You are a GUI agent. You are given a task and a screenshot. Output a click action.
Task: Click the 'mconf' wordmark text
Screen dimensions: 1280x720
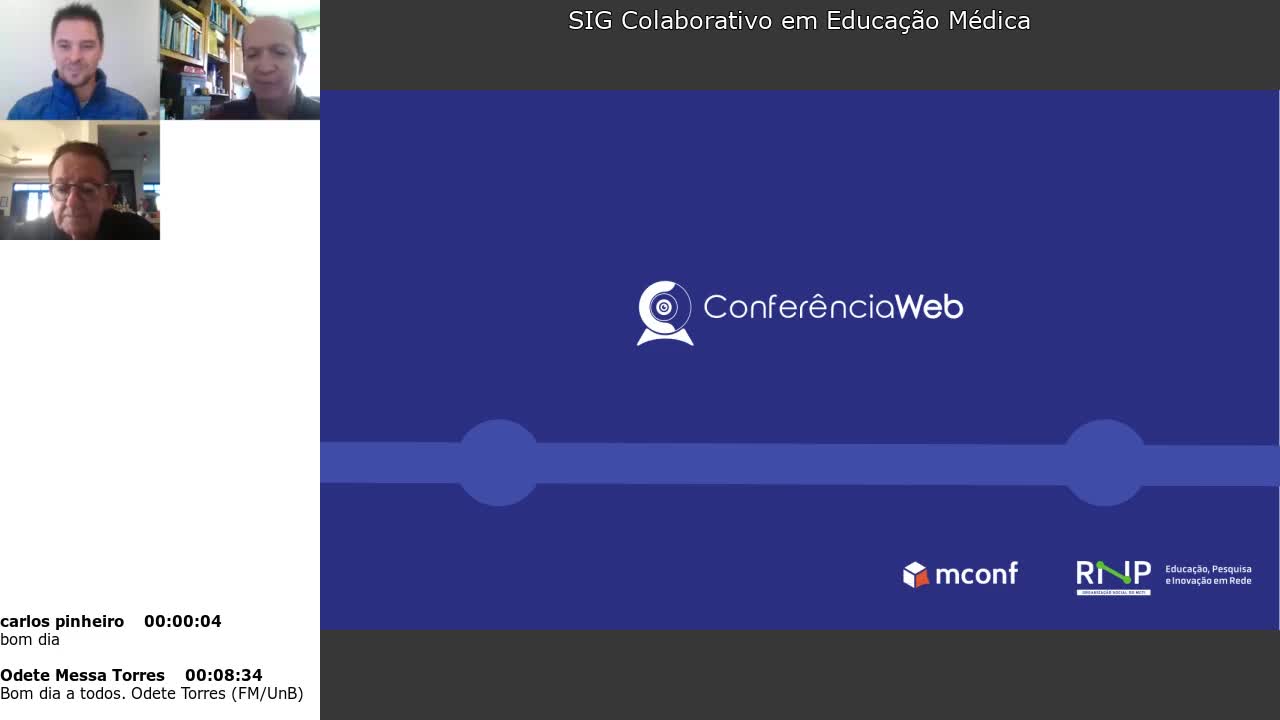click(x=976, y=574)
